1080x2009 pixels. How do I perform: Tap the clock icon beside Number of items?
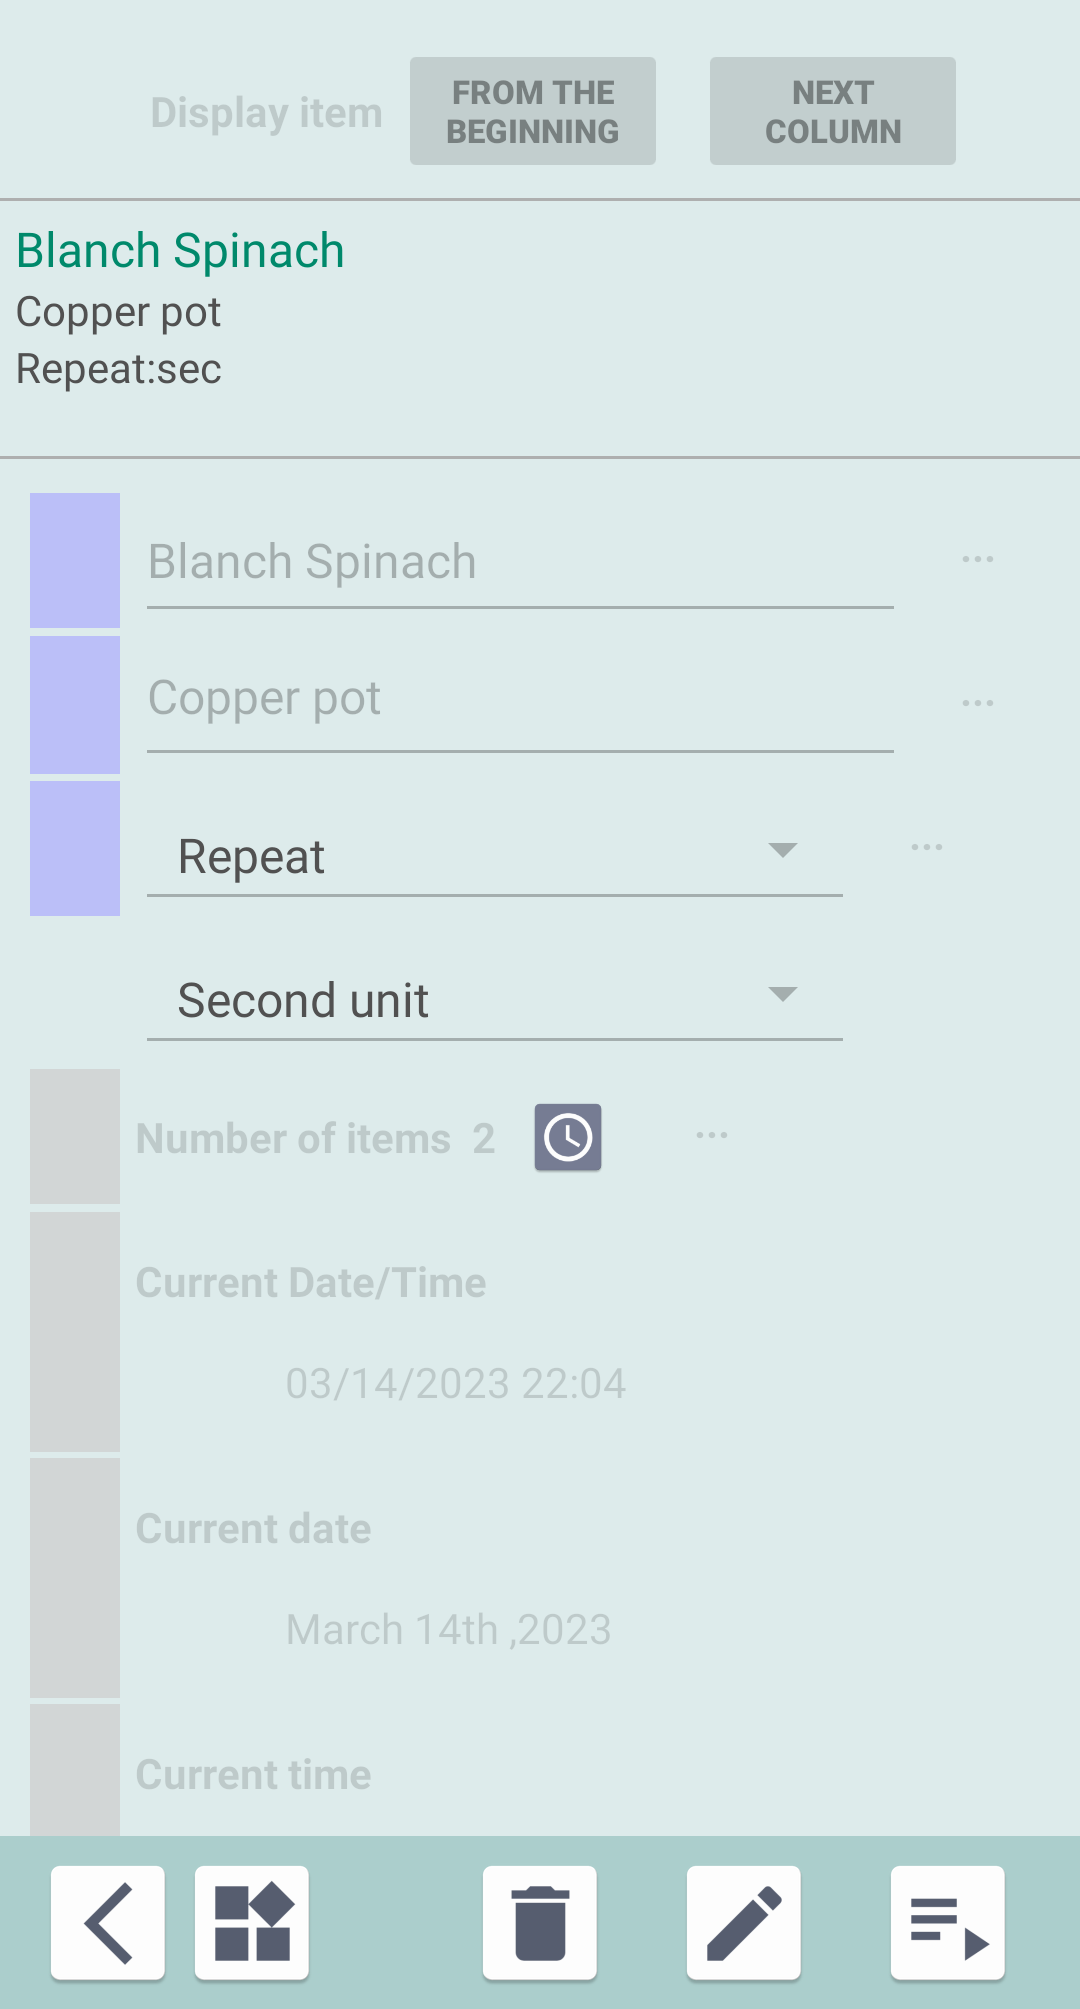coord(568,1137)
